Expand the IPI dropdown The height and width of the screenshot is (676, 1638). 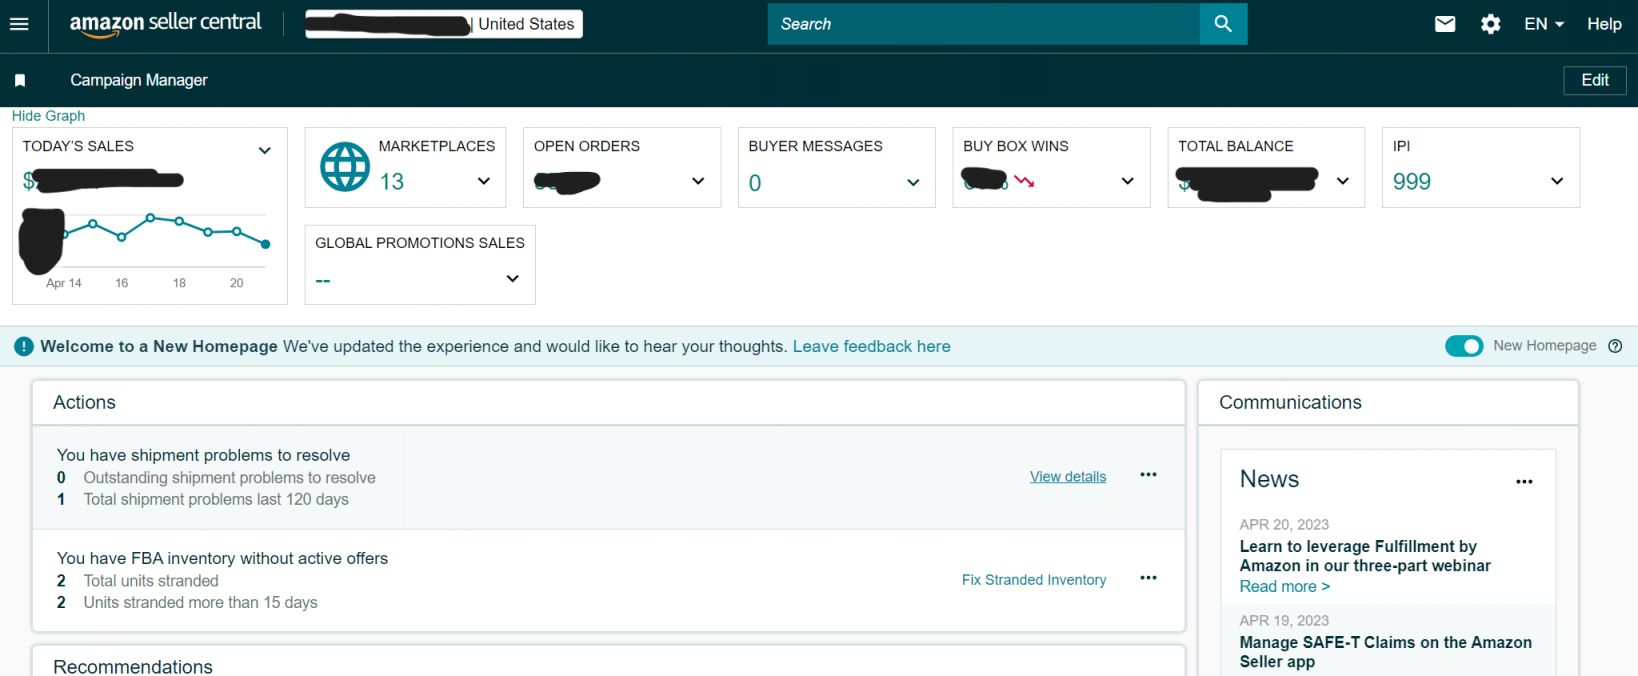[x=1557, y=181]
